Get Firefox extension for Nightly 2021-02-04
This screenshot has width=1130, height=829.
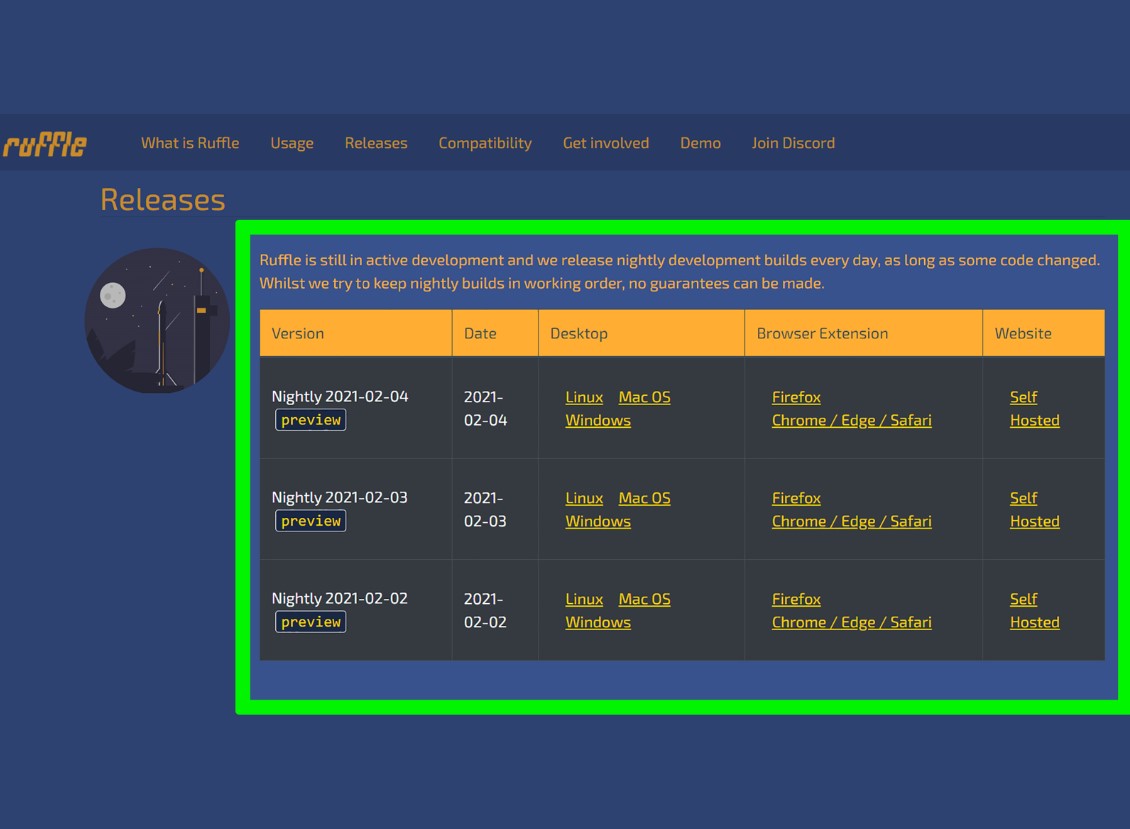point(796,397)
